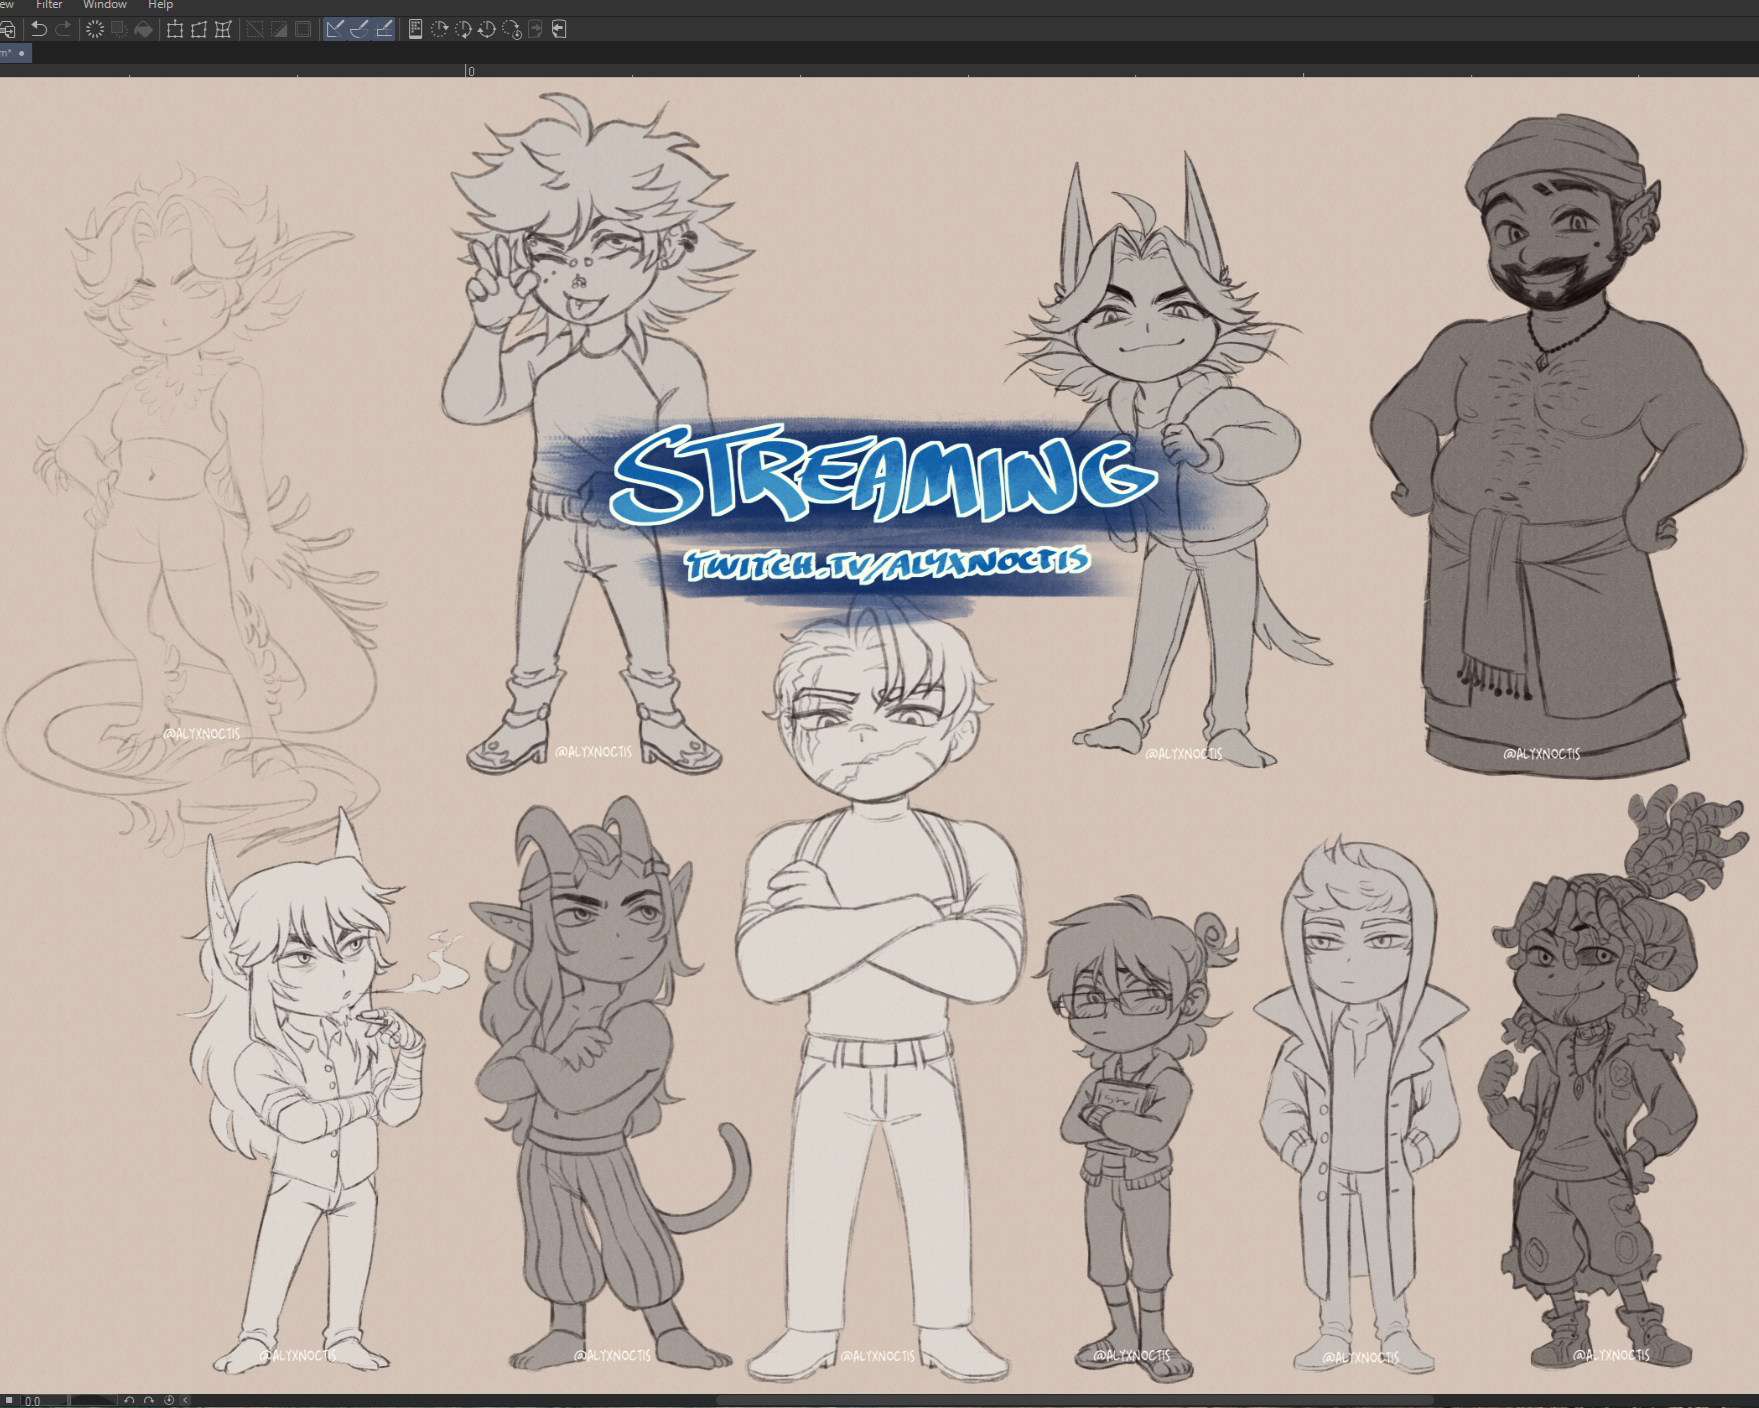The image size is (1759, 1408).
Task: Click the horizontal canvas scrollbar
Action: coord(1075,1401)
